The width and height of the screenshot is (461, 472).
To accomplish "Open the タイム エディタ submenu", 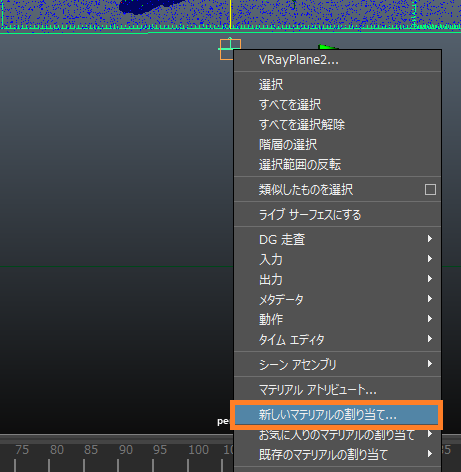I will pyautogui.click(x=337, y=339).
